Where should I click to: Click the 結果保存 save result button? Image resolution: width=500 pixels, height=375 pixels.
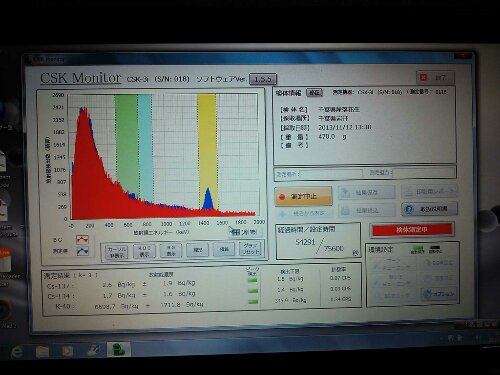pos(366,193)
